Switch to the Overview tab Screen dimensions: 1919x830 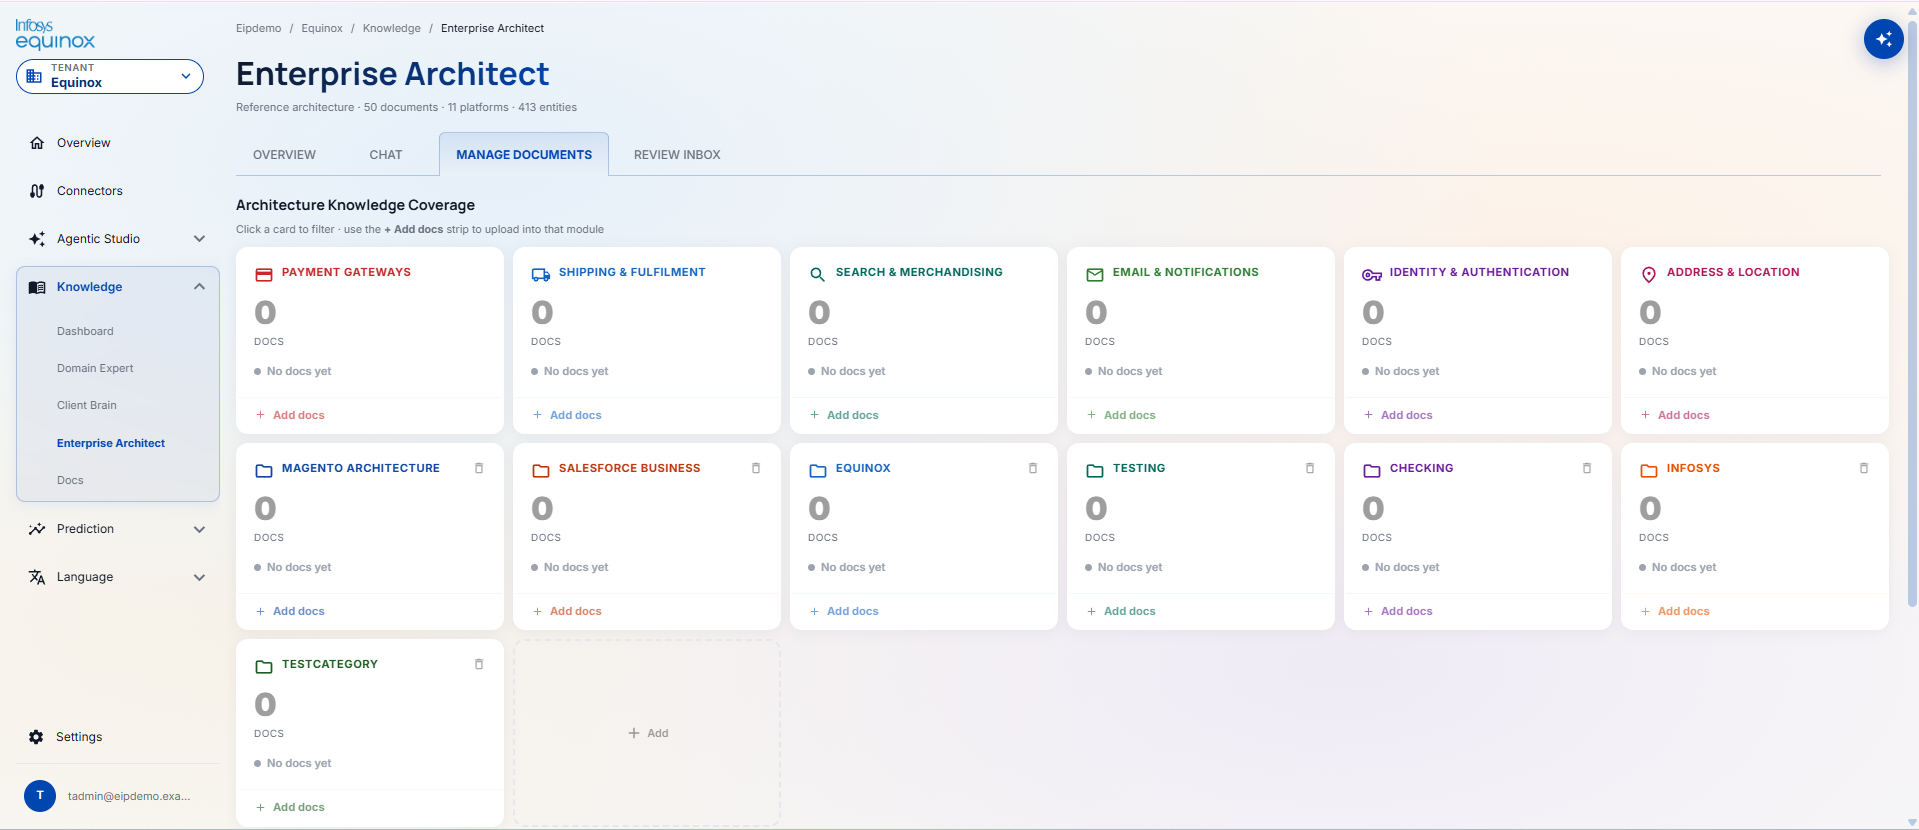click(x=284, y=155)
